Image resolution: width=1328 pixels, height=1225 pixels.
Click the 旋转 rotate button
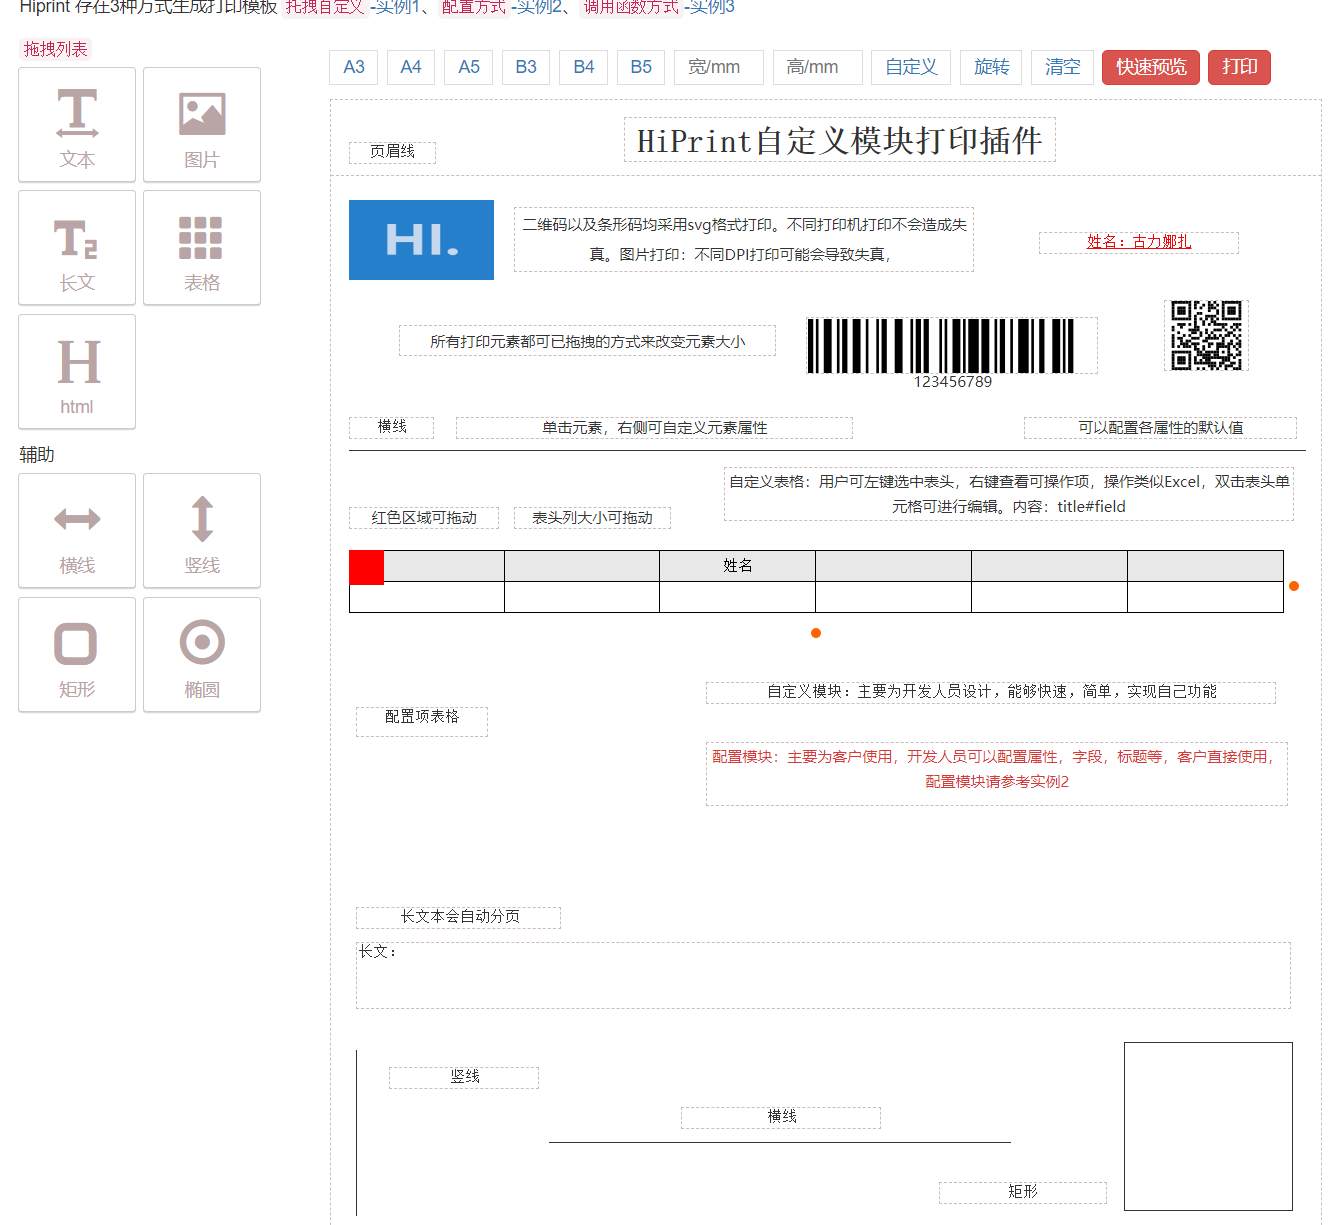tap(992, 67)
